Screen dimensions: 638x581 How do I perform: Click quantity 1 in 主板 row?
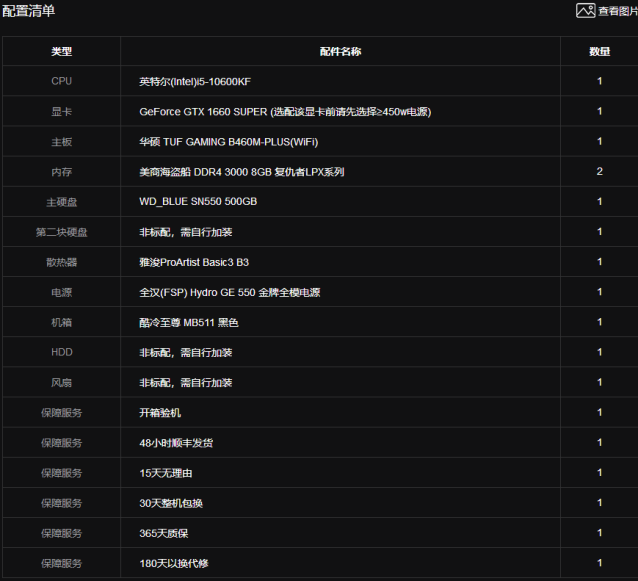click(599, 141)
